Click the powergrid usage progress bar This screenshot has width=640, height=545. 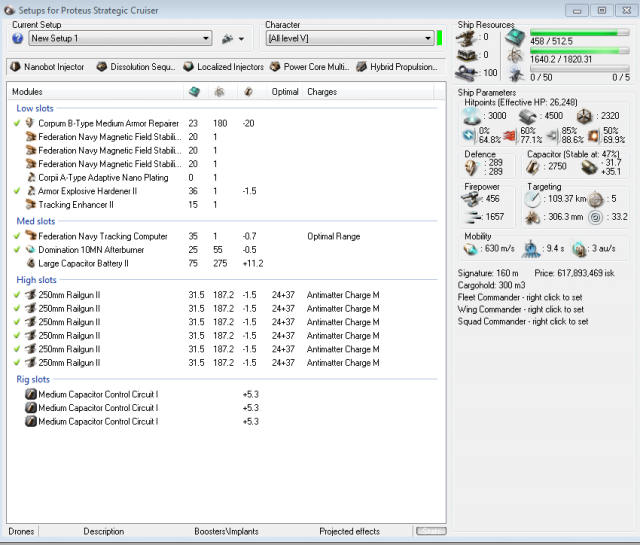click(580, 51)
